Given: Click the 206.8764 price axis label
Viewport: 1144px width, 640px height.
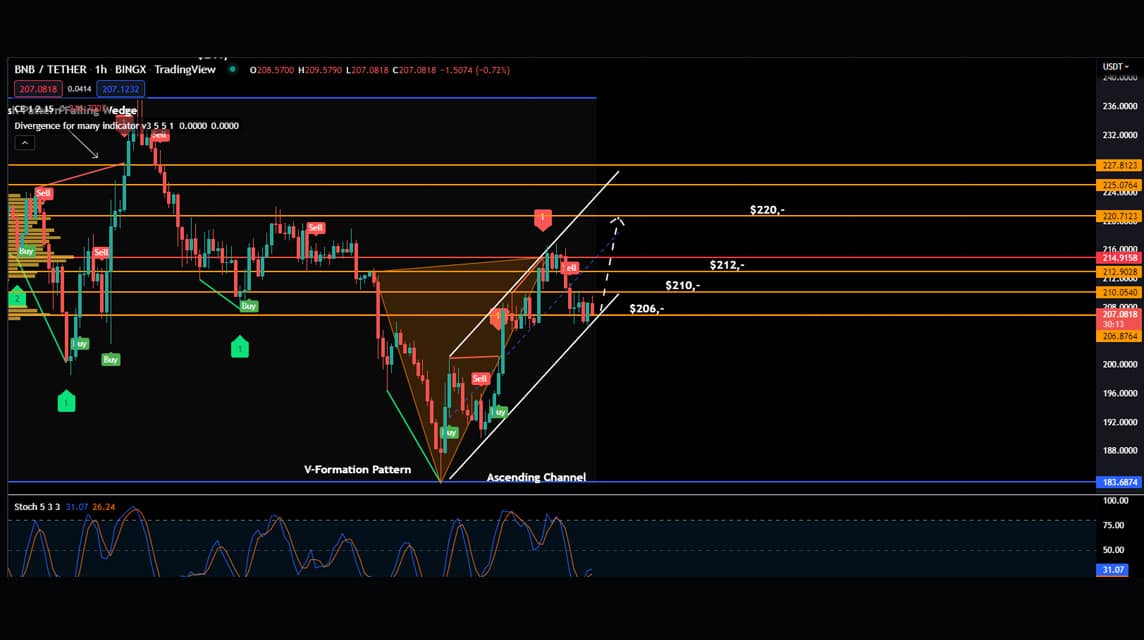Looking at the screenshot, I should [x=1119, y=336].
